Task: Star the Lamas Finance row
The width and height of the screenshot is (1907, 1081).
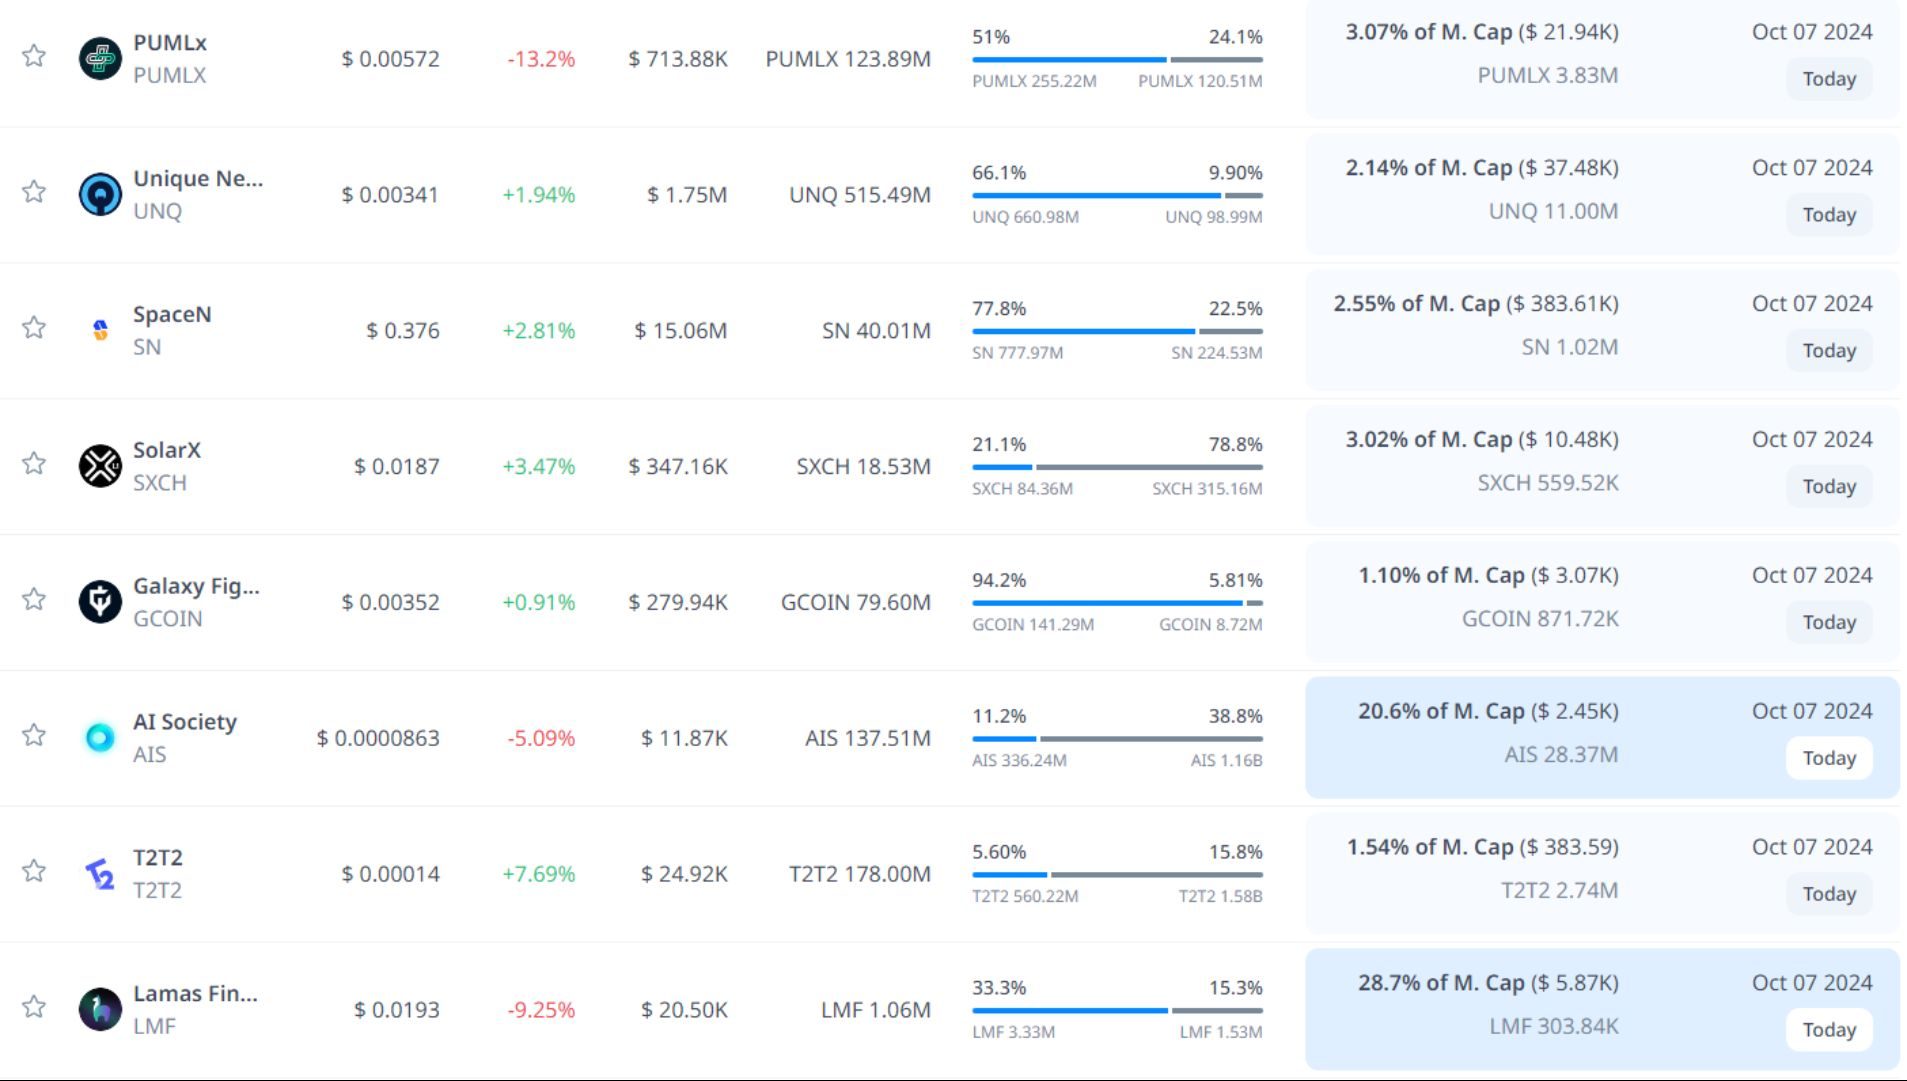Action: click(x=34, y=1007)
